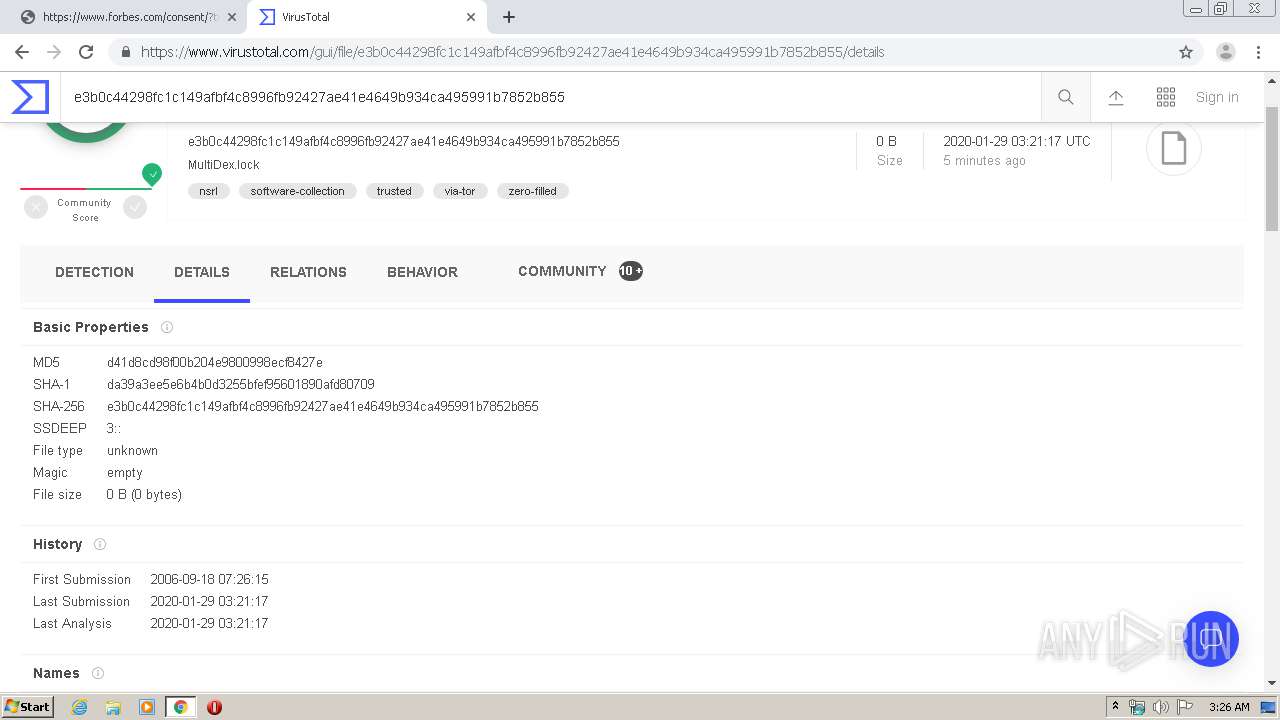Open the Windows Start menu
This screenshot has height=720, width=1280.
(x=28, y=707)
